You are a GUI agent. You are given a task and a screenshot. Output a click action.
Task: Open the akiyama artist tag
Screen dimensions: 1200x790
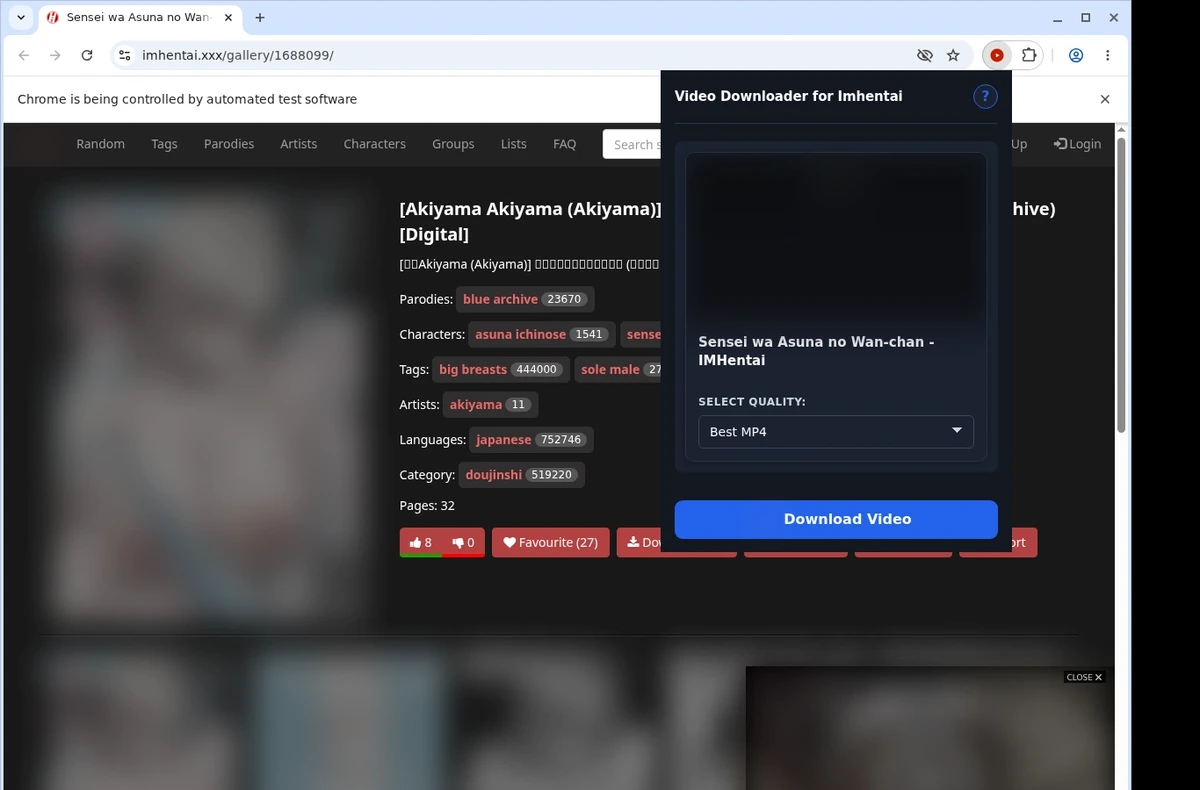pyautogui.click(x=490, y=404)
